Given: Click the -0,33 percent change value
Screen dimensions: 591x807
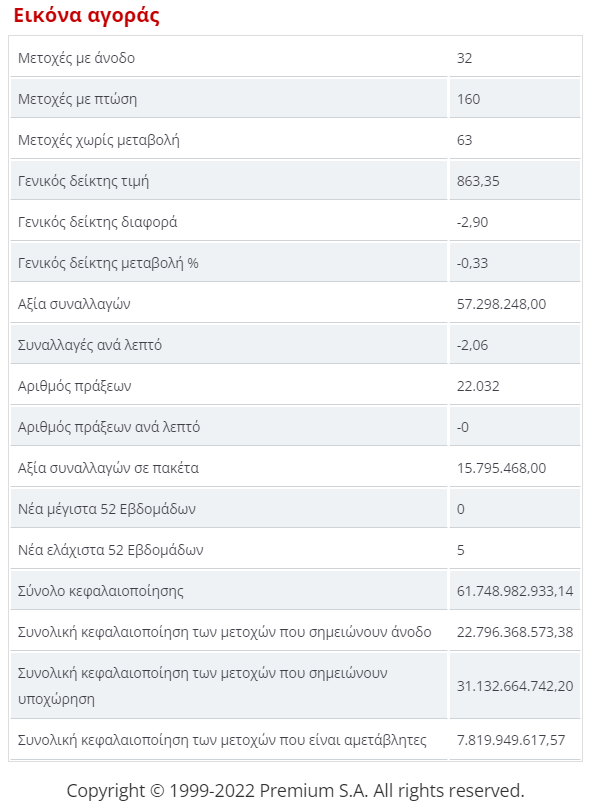Looking at the screenshot, I should 472,263.
